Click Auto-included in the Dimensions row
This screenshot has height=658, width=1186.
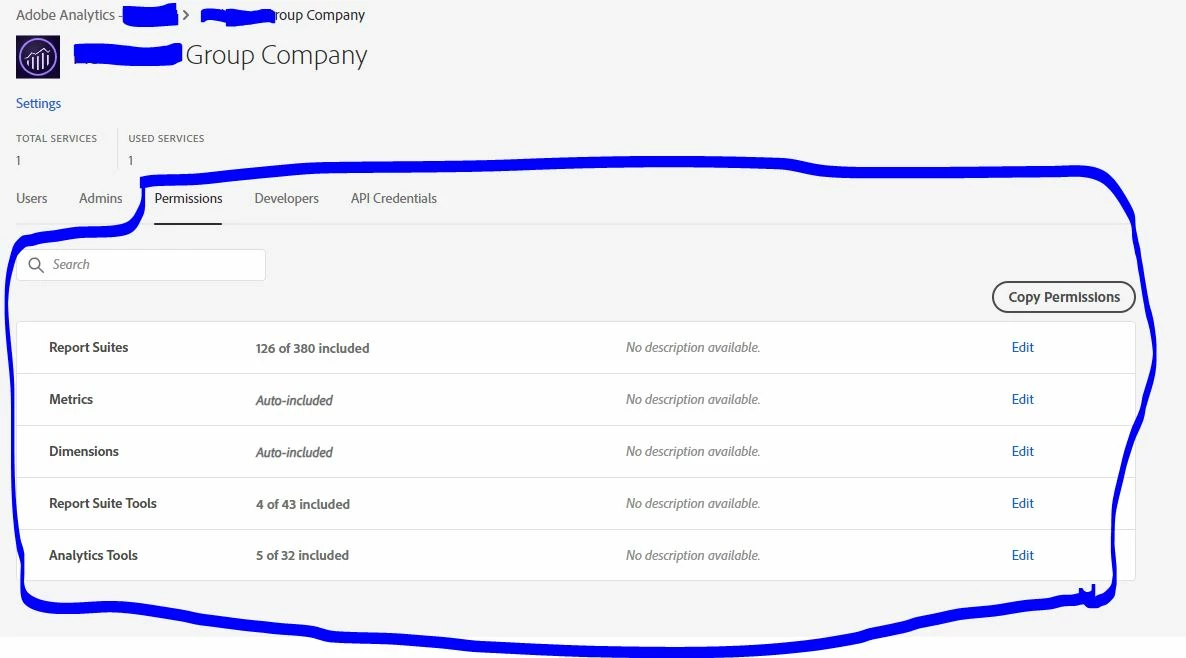click(294, 452)
